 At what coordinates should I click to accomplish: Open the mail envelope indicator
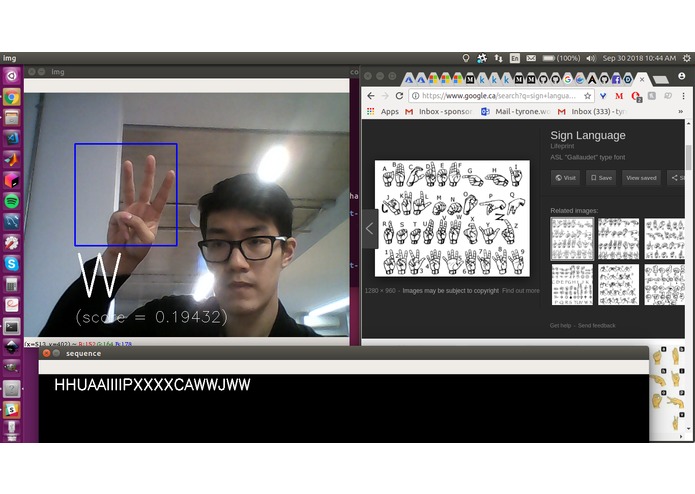tap(531, 58)
